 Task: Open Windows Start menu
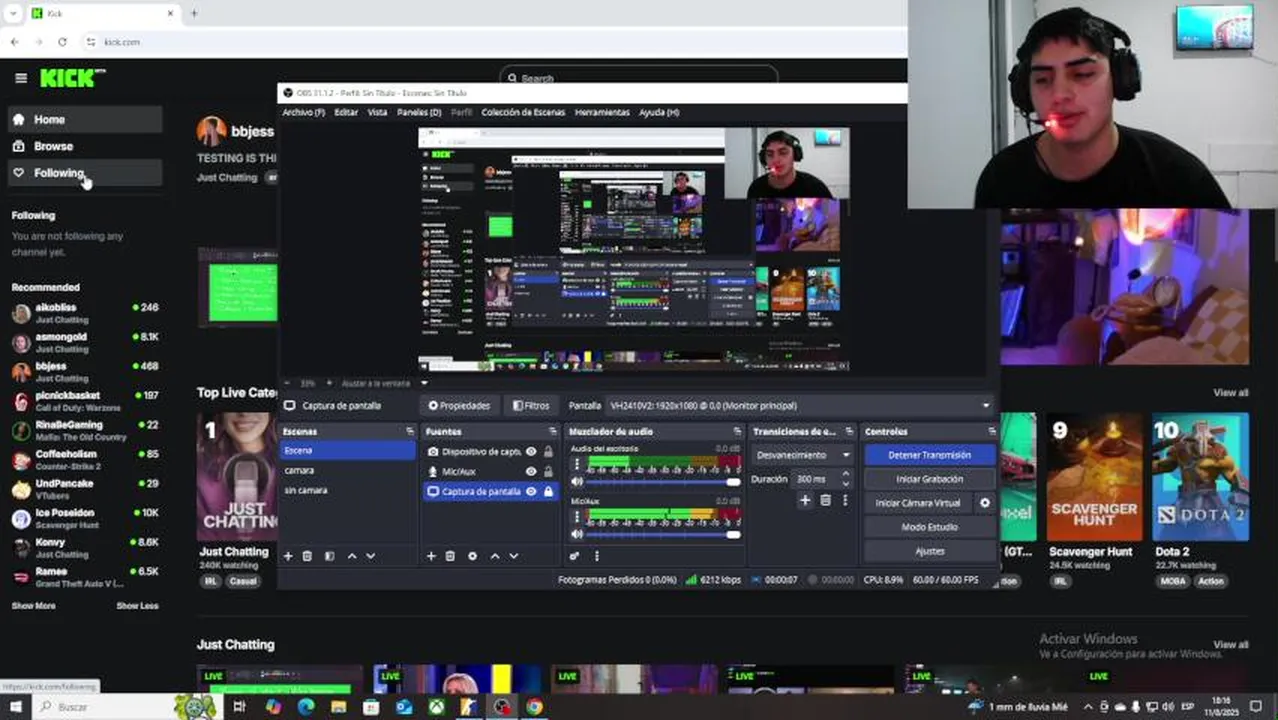15,707
